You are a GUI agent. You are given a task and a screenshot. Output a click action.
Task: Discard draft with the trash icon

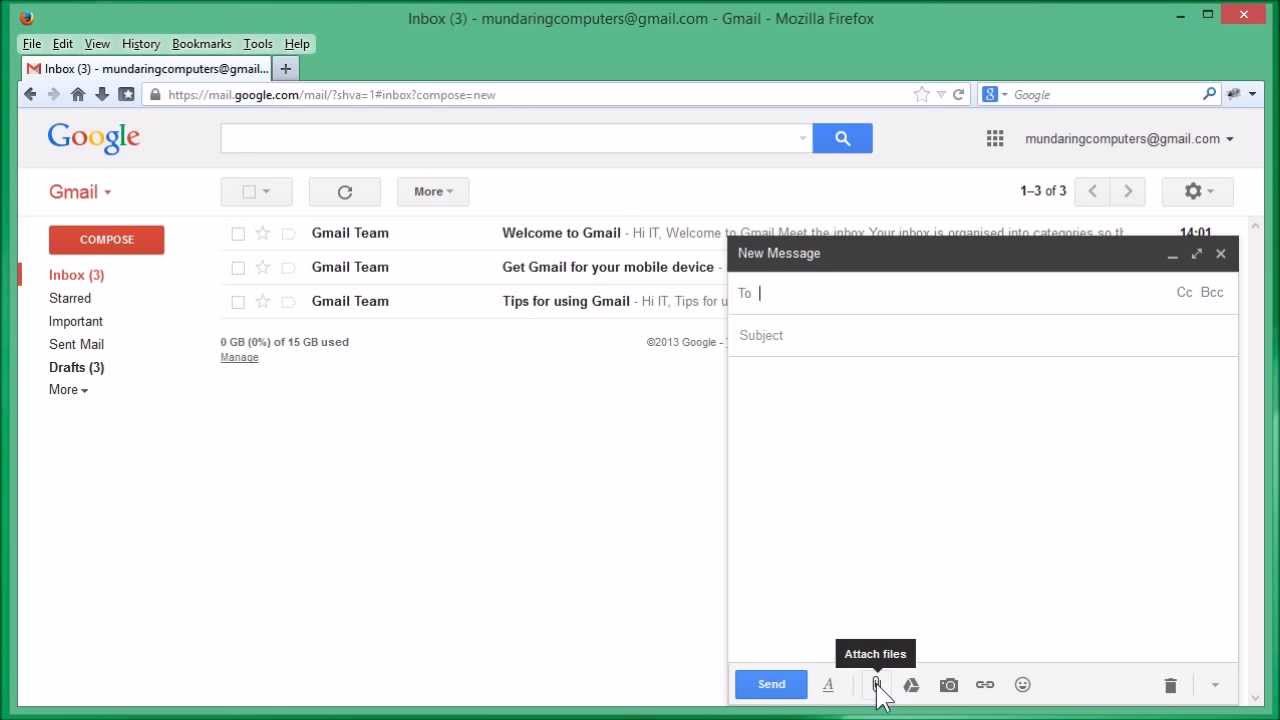tap(1170, 685)
